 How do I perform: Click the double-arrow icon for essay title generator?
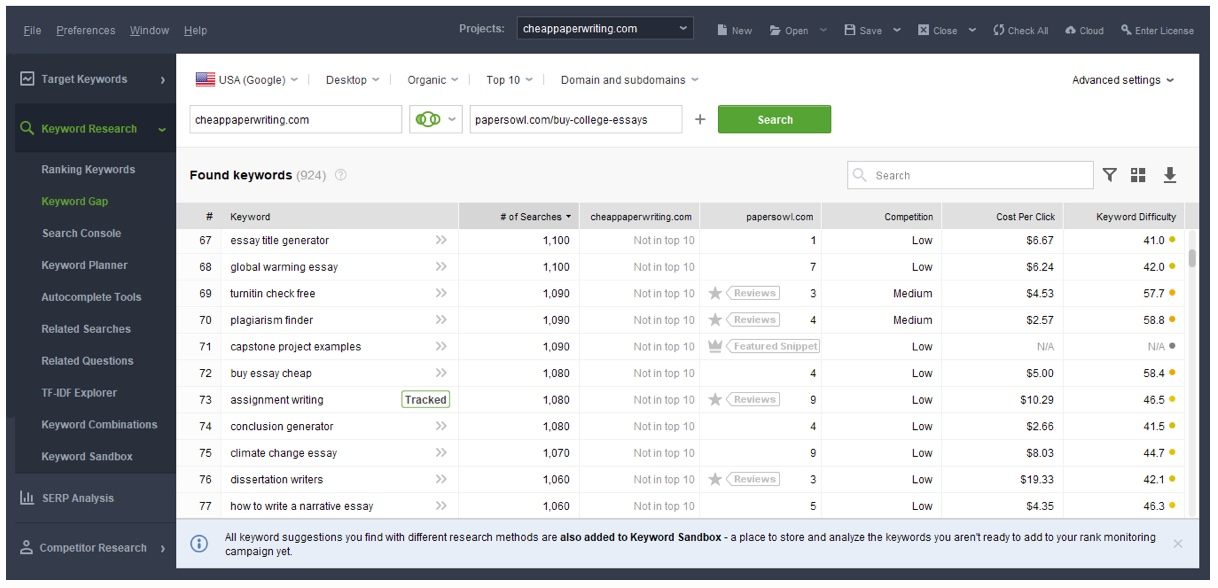pyautogui.click(x=441, y=240)
